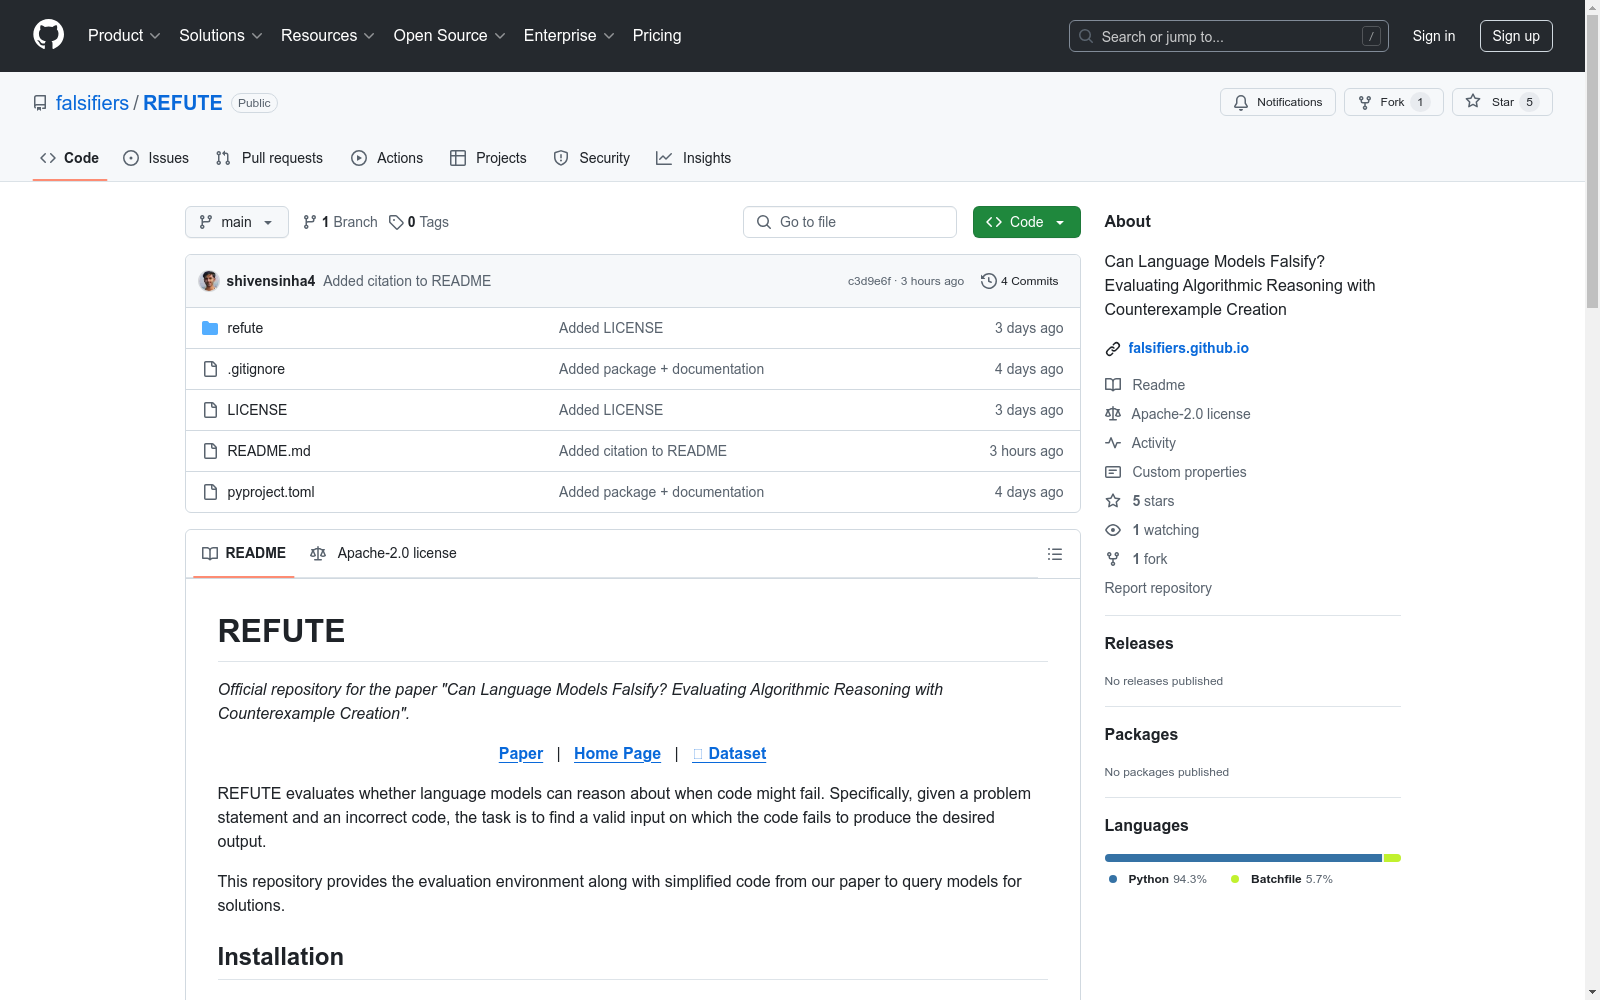Click the Python language bar segment
The height and width of the screenshot is (1000, 1600).
pos(1243,858)
